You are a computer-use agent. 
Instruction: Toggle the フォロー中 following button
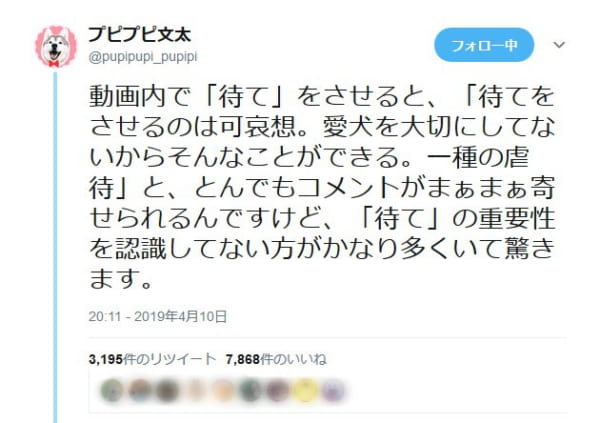[x=484, y=45]
